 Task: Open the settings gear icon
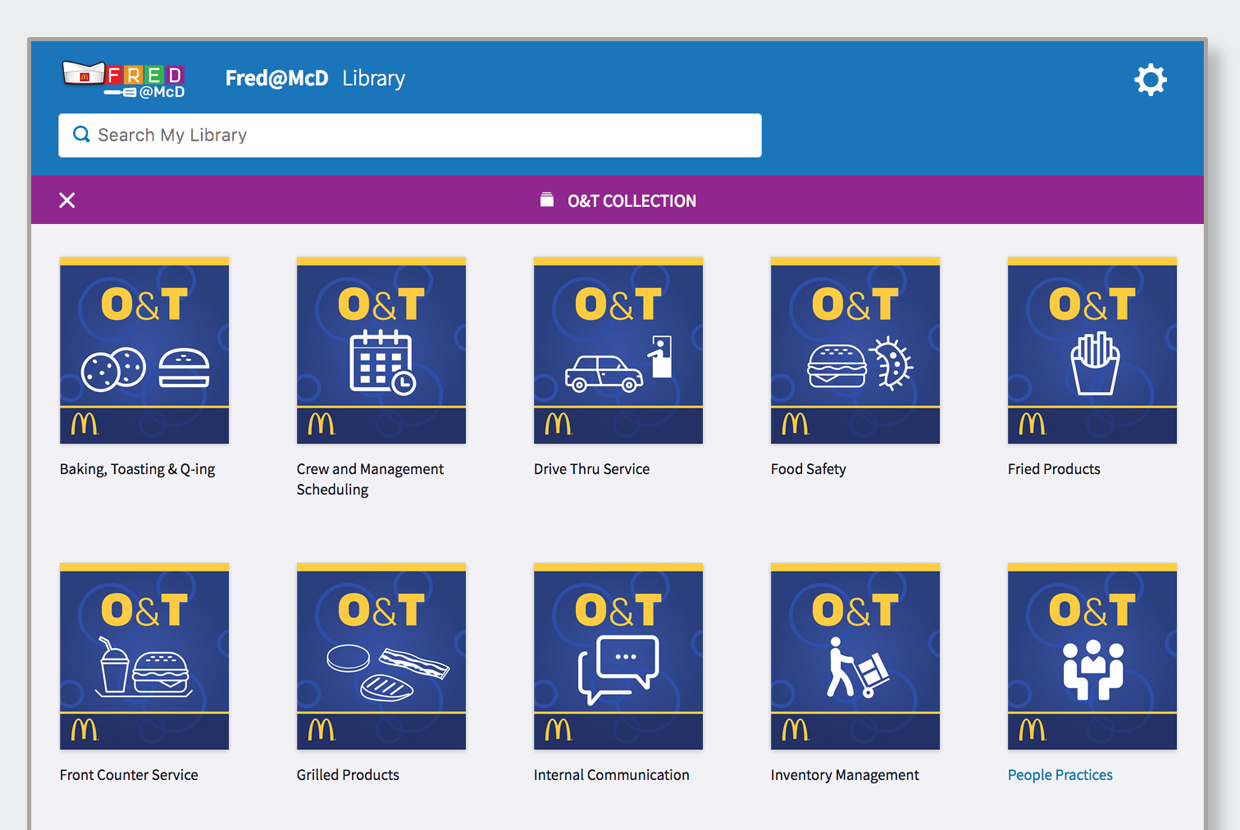click(1150, 80)
